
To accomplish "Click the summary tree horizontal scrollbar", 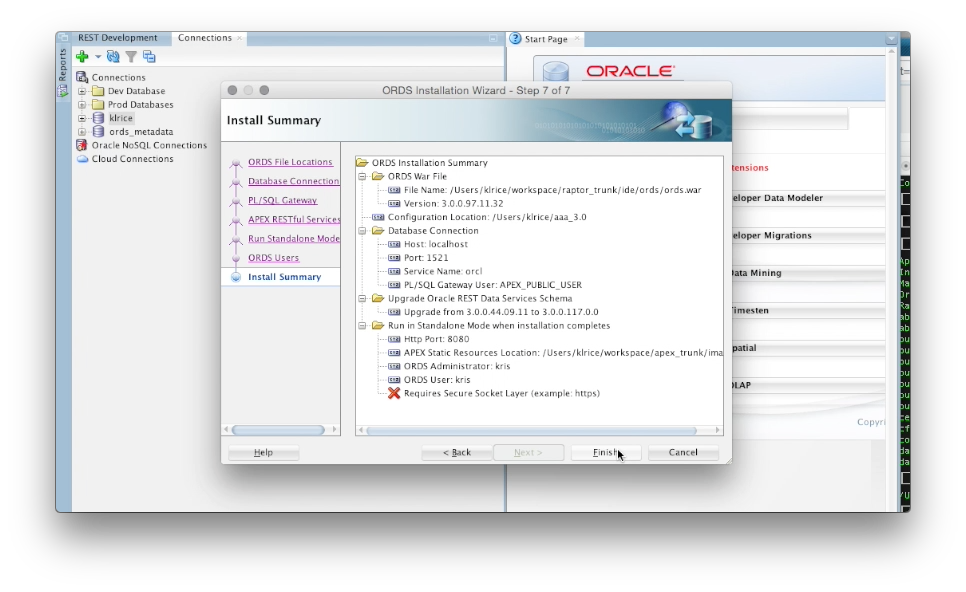I will tap(531, 431).
